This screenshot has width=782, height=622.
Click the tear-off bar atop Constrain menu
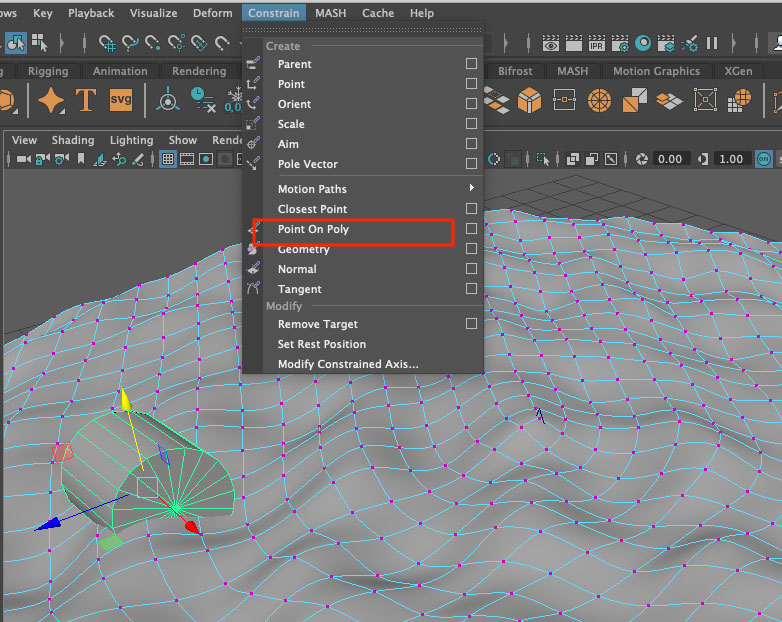[x=363, y=30]
